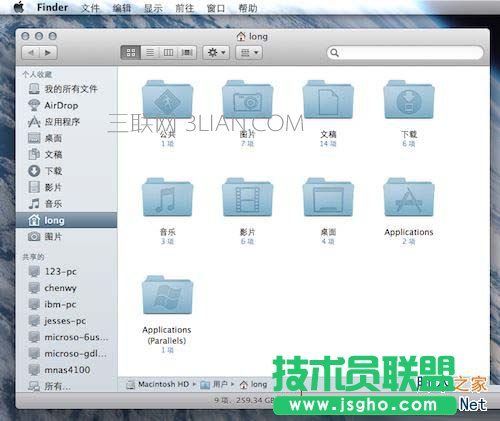The height and width of the screenshot is (421, 500).
Task: Select 我的所有文件 in the sidebar
Action: (67, 89)
